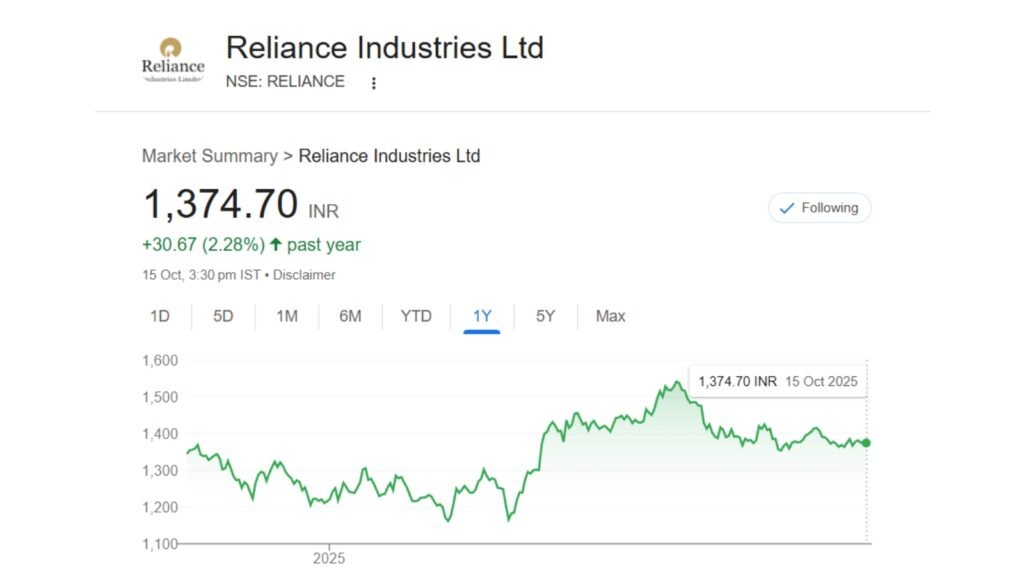
Task: Select the Max time range
Action: point(610,316)
